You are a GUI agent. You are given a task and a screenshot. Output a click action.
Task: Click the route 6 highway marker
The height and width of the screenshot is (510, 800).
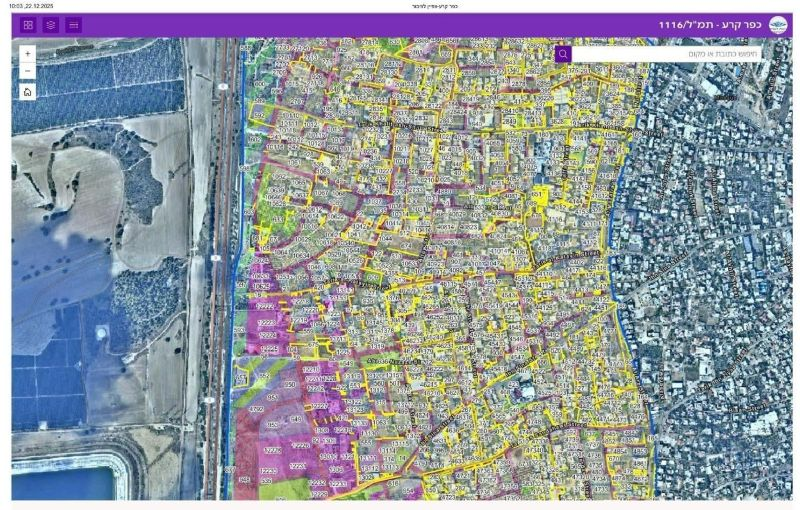(215, 258)
